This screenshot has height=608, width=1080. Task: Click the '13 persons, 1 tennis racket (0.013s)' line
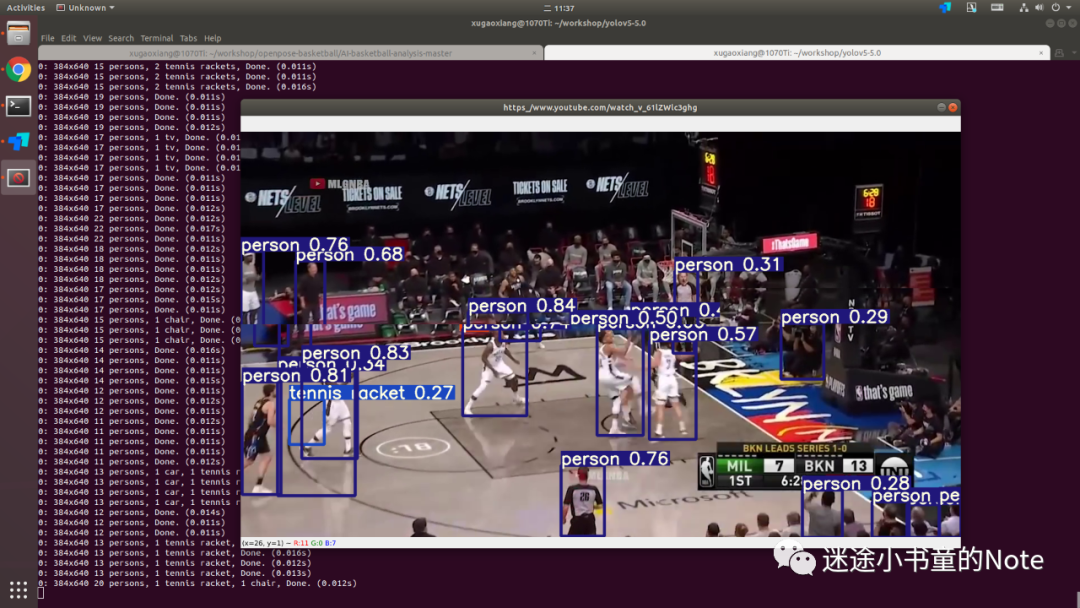175,573
